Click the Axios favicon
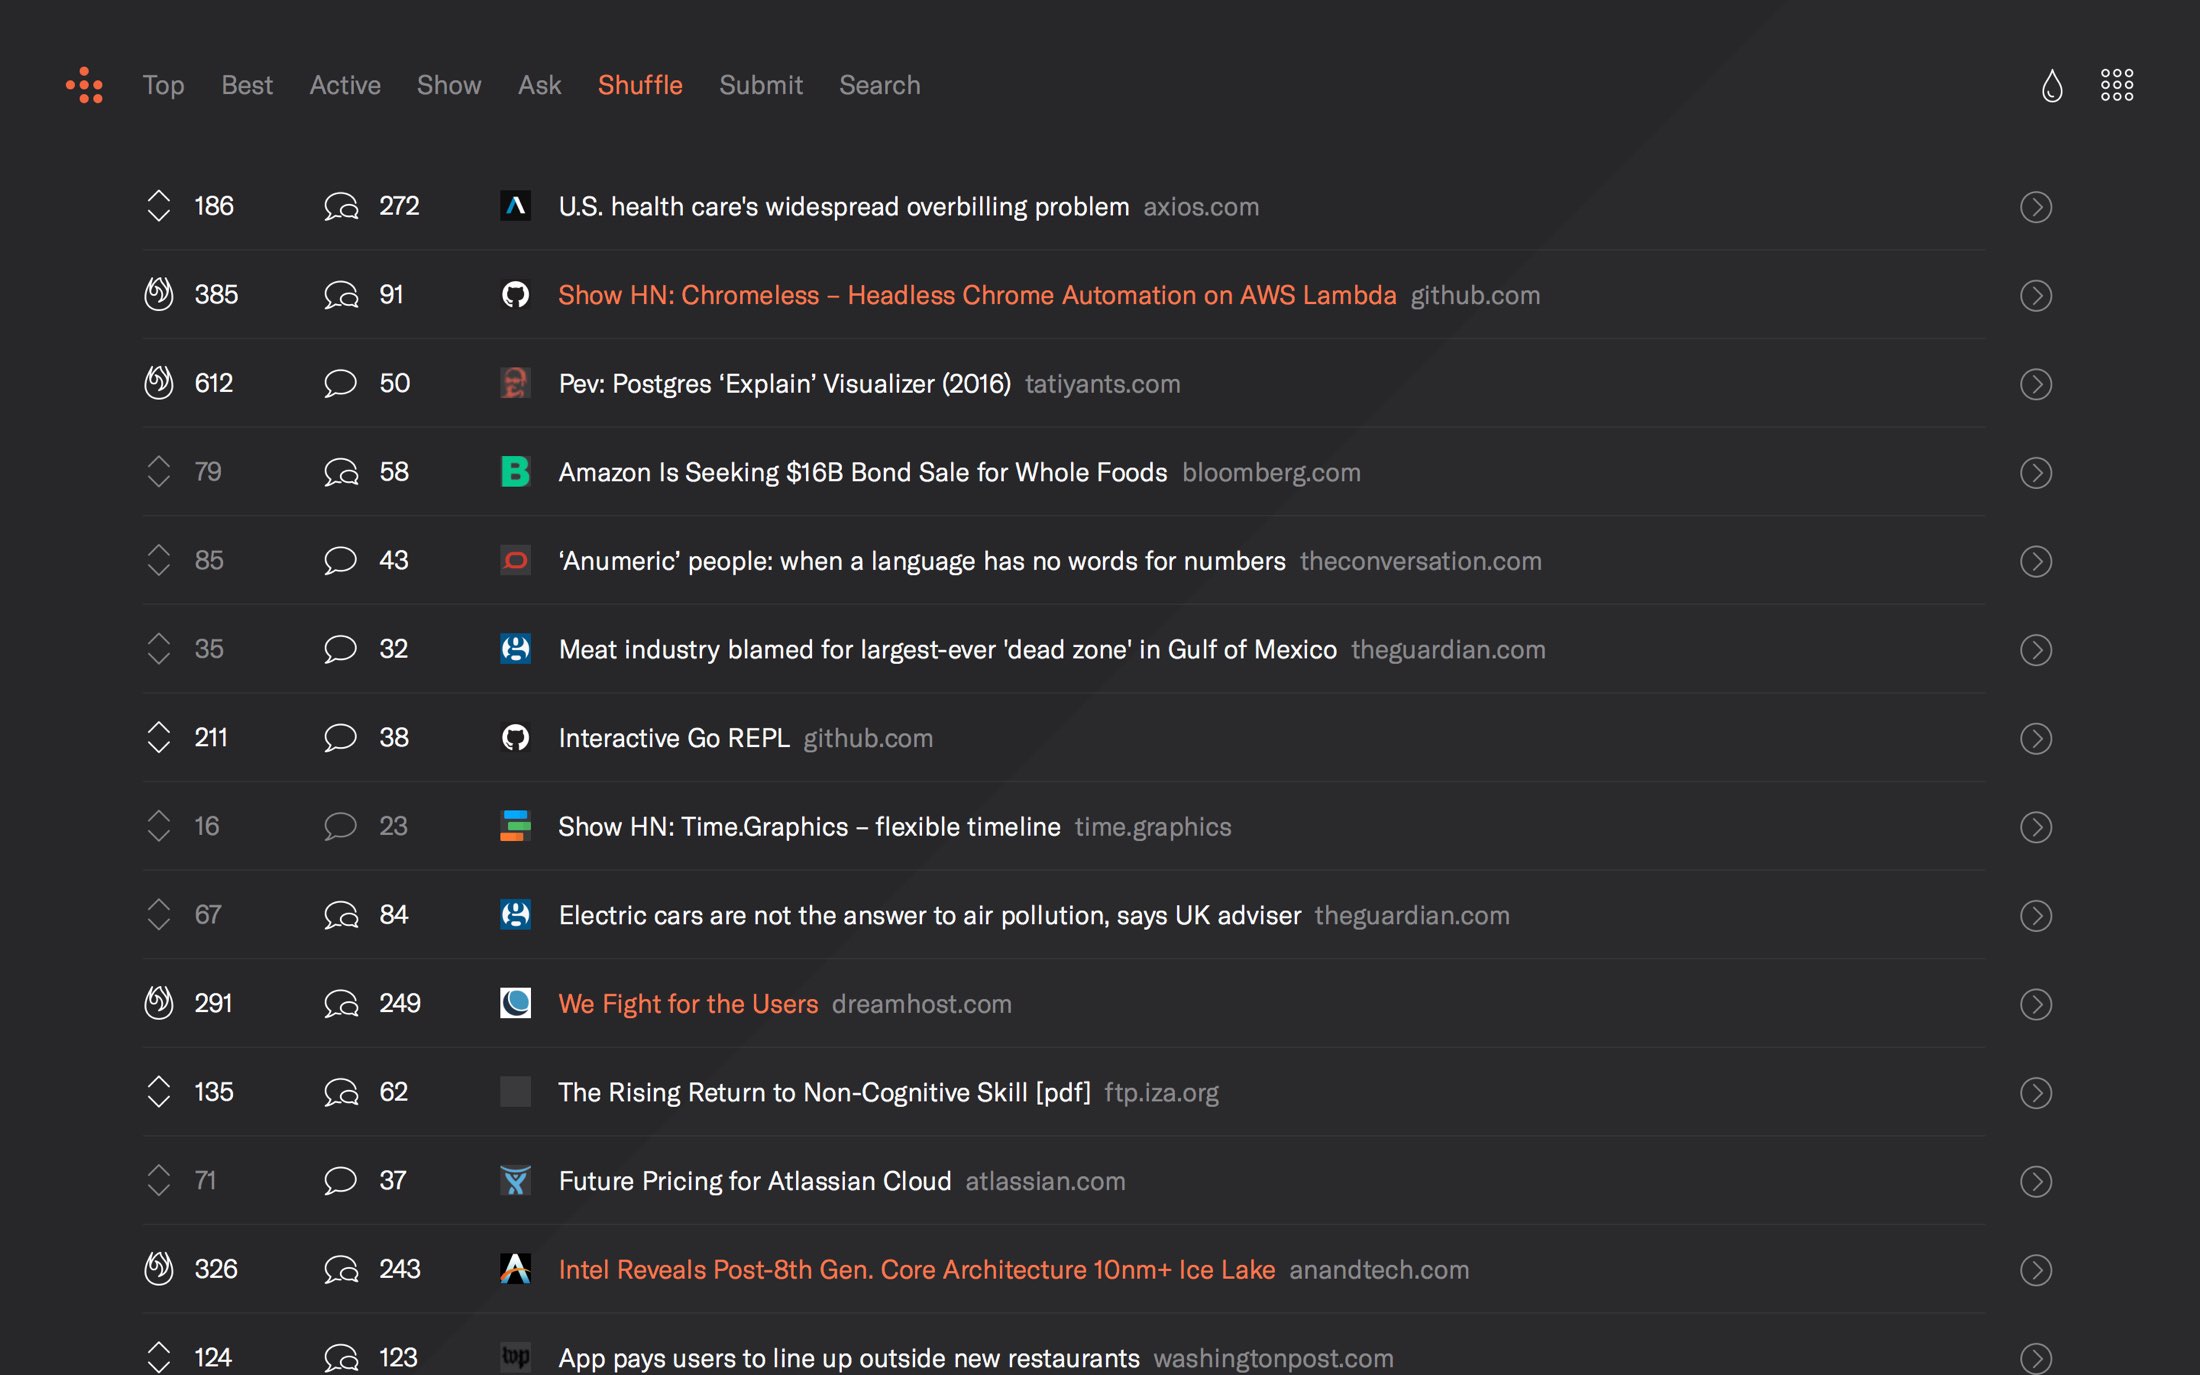This screenshot has width=2200, height=1375. coord(515,206)
